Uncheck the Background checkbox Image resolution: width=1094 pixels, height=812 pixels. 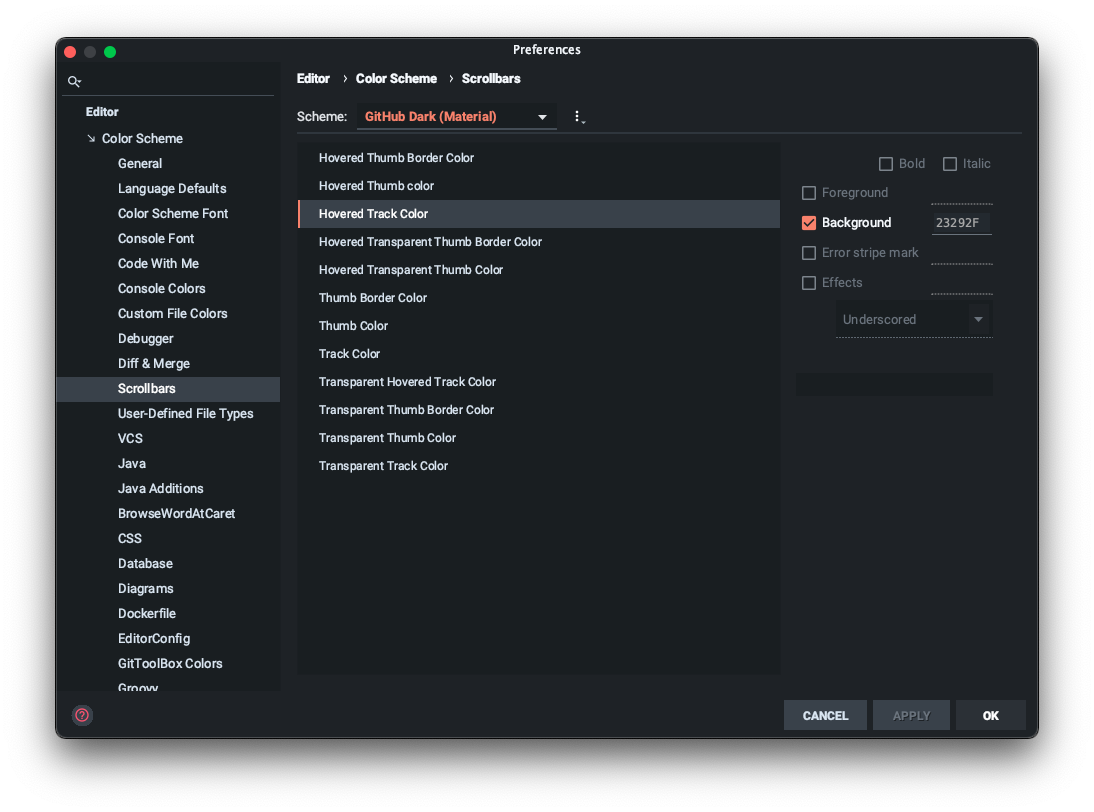(x=809, y=223)
